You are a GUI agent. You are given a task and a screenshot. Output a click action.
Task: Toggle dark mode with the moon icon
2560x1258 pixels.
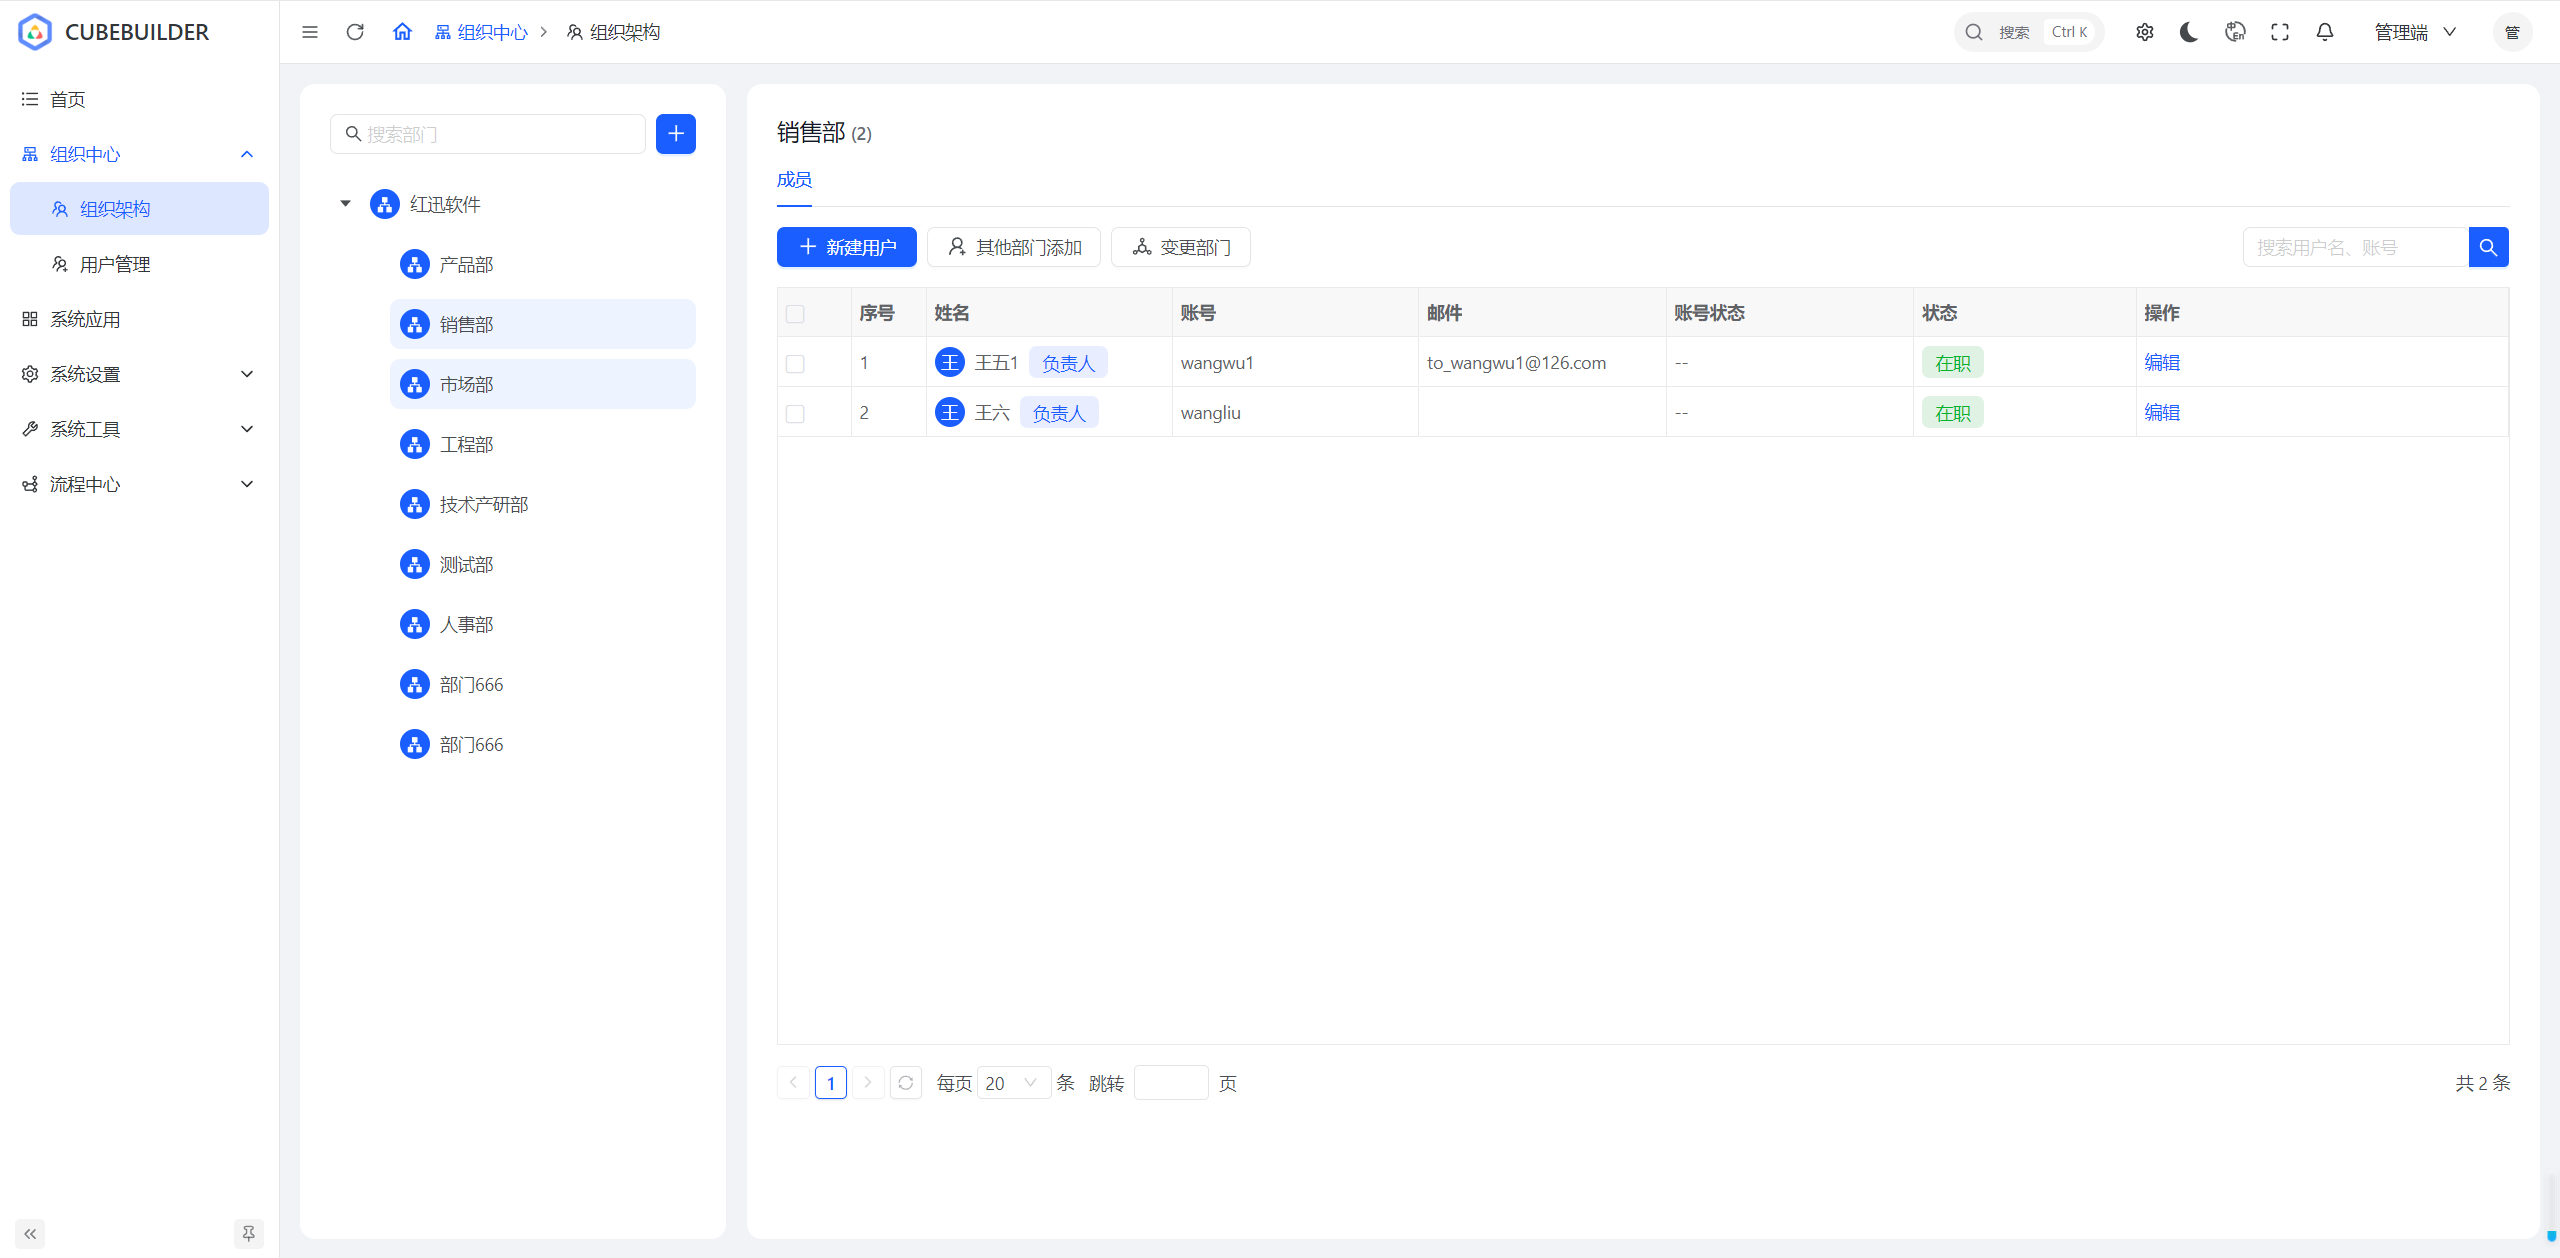coord(2189,32)
